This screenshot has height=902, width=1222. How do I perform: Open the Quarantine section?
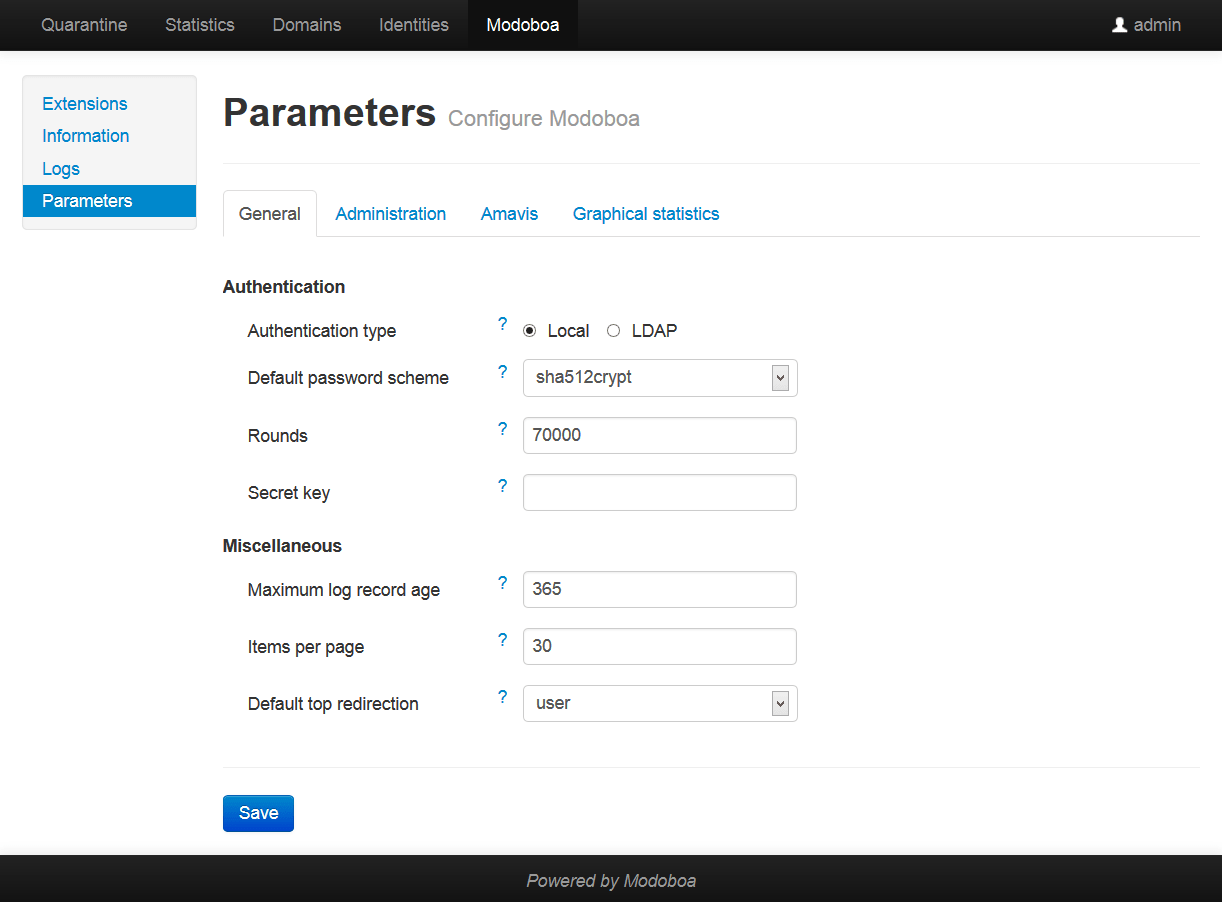click(x=84, y=25)
